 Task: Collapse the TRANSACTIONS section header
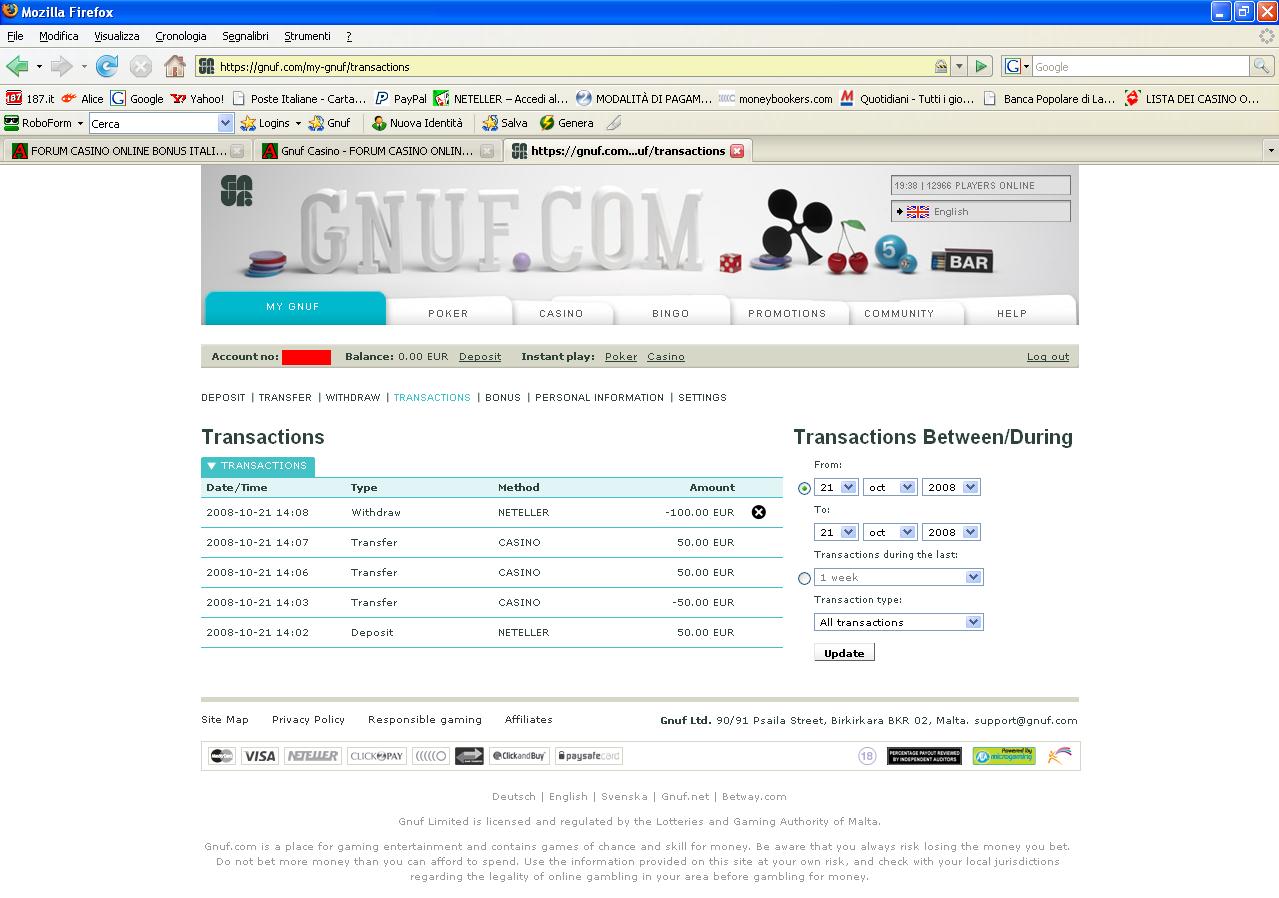258,466
